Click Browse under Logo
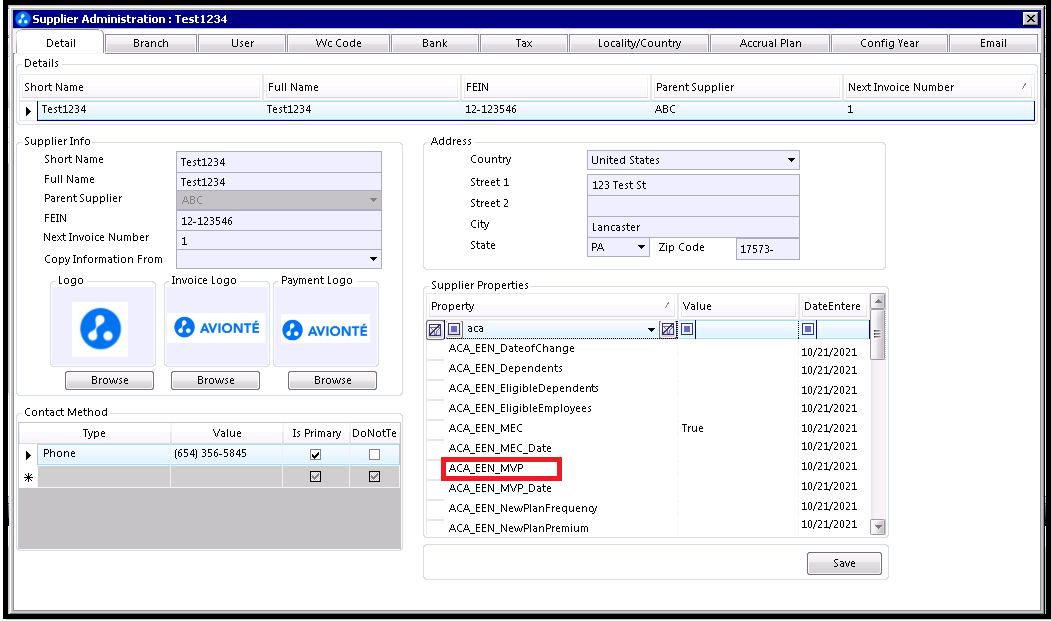Viewport: 1051px width, 621px height. 109,380
